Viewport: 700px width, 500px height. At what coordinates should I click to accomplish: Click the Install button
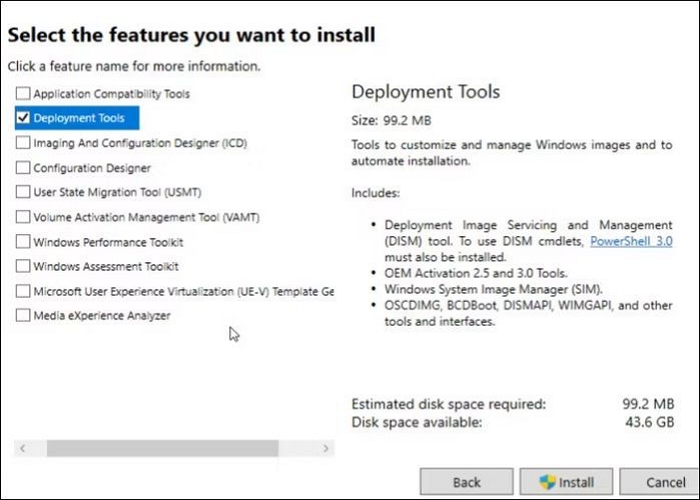pos(565,482)
